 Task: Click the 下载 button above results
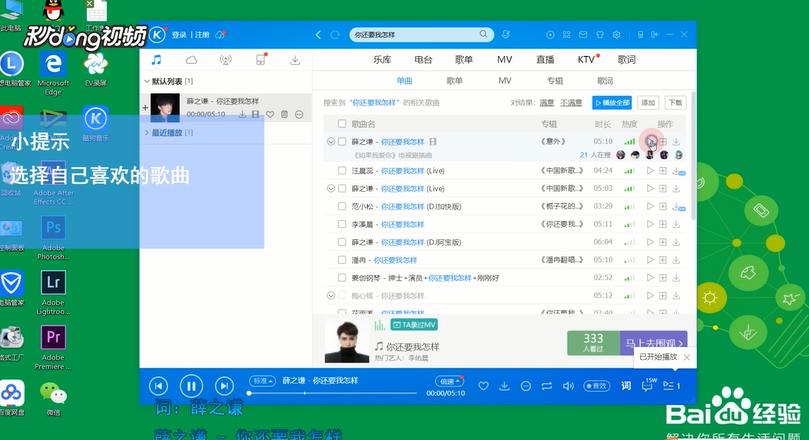pyautogui.click(x=675, y=103)
